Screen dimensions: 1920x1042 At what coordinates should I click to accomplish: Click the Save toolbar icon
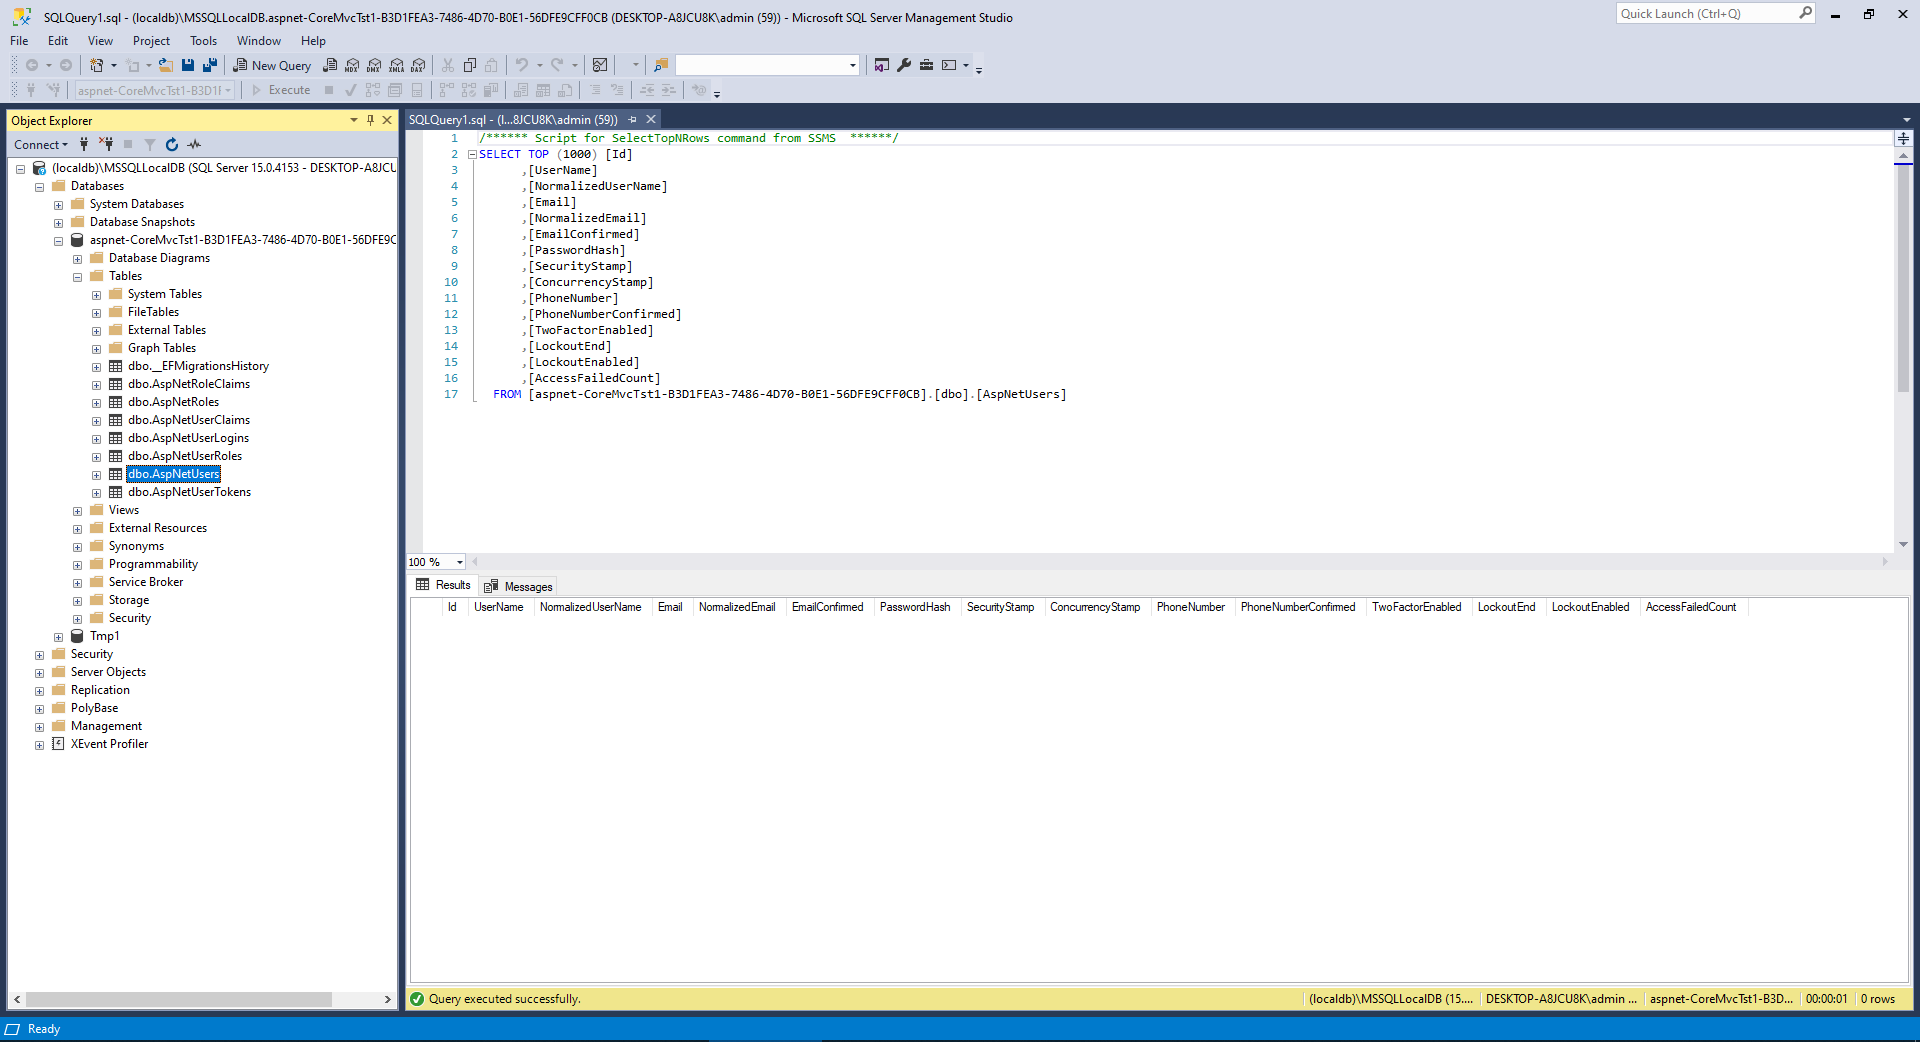[188, 65]
